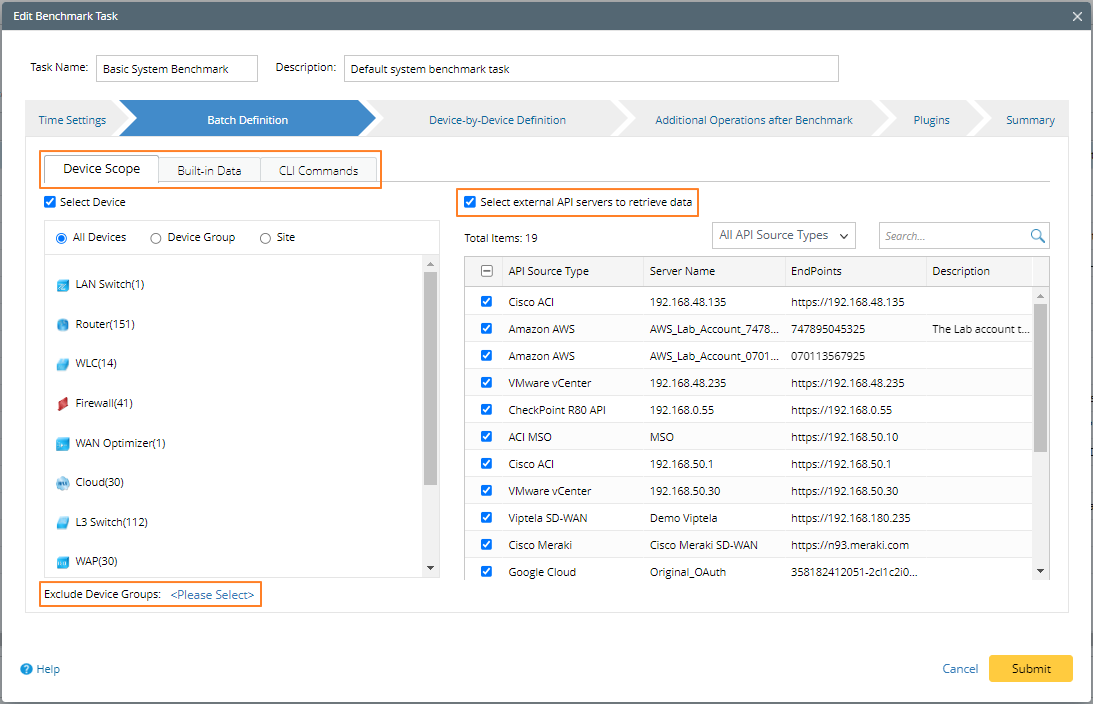Uncheck the CheckPoint R80 API row
This screenshot has width=1093, height=704.
point(487,410)
